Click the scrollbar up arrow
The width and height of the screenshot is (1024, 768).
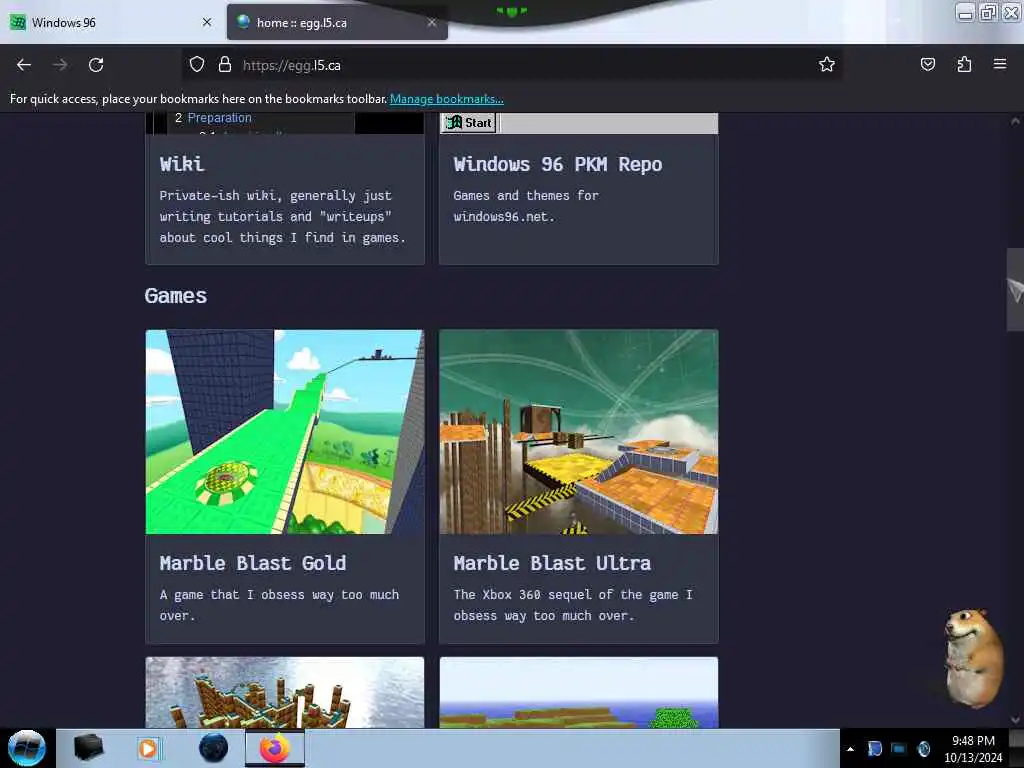click(1015, 121)
